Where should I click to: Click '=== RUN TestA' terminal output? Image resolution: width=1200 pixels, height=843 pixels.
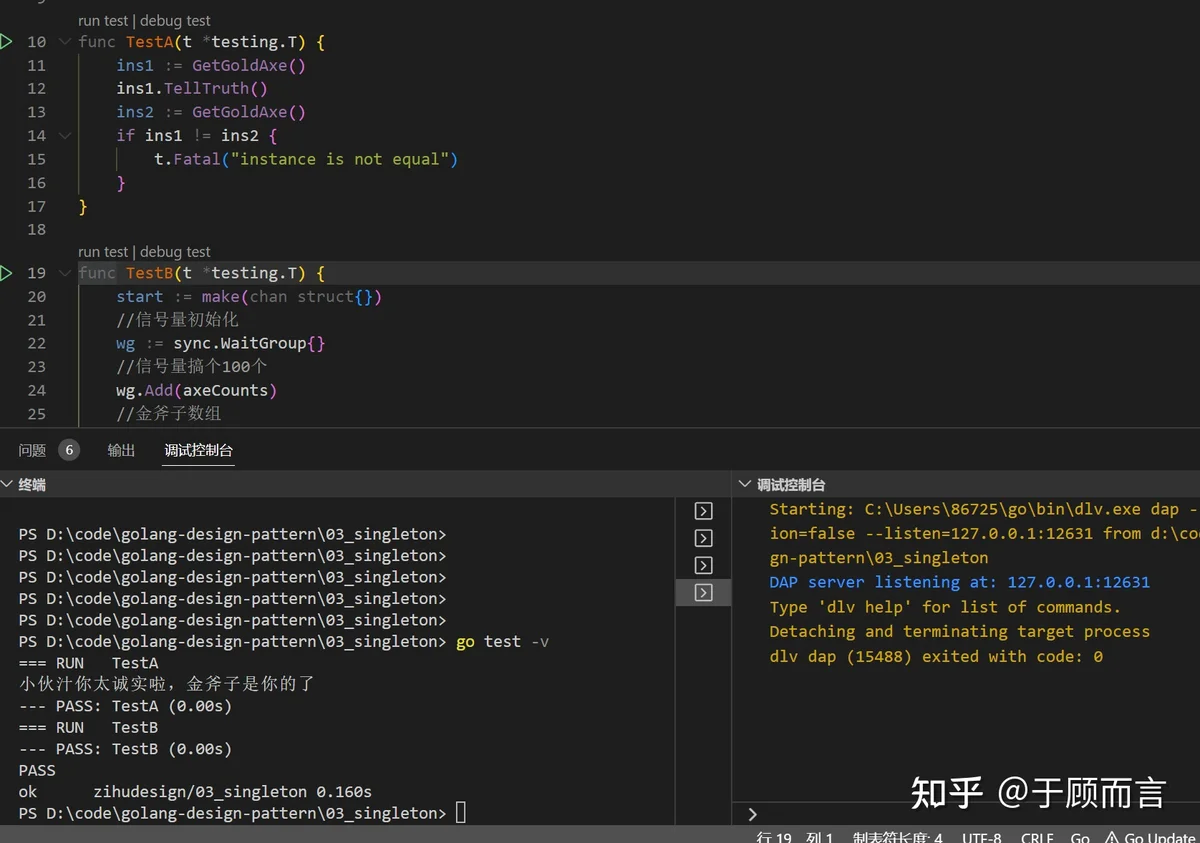89,663
